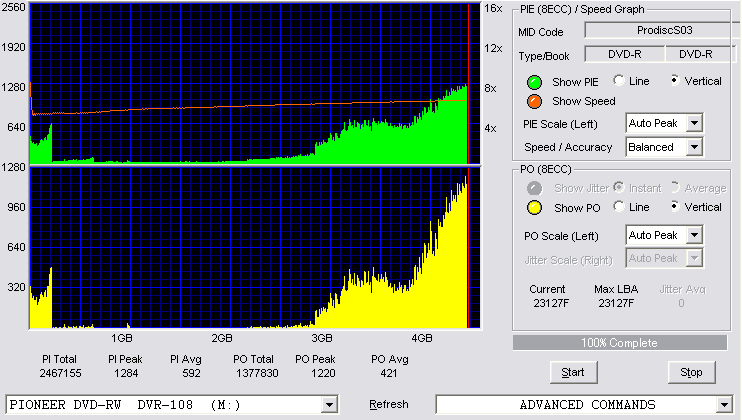This screenshot has width=742, height=420.
Task: Click the 16x speed axis label
Action: (x=493, y=9)
